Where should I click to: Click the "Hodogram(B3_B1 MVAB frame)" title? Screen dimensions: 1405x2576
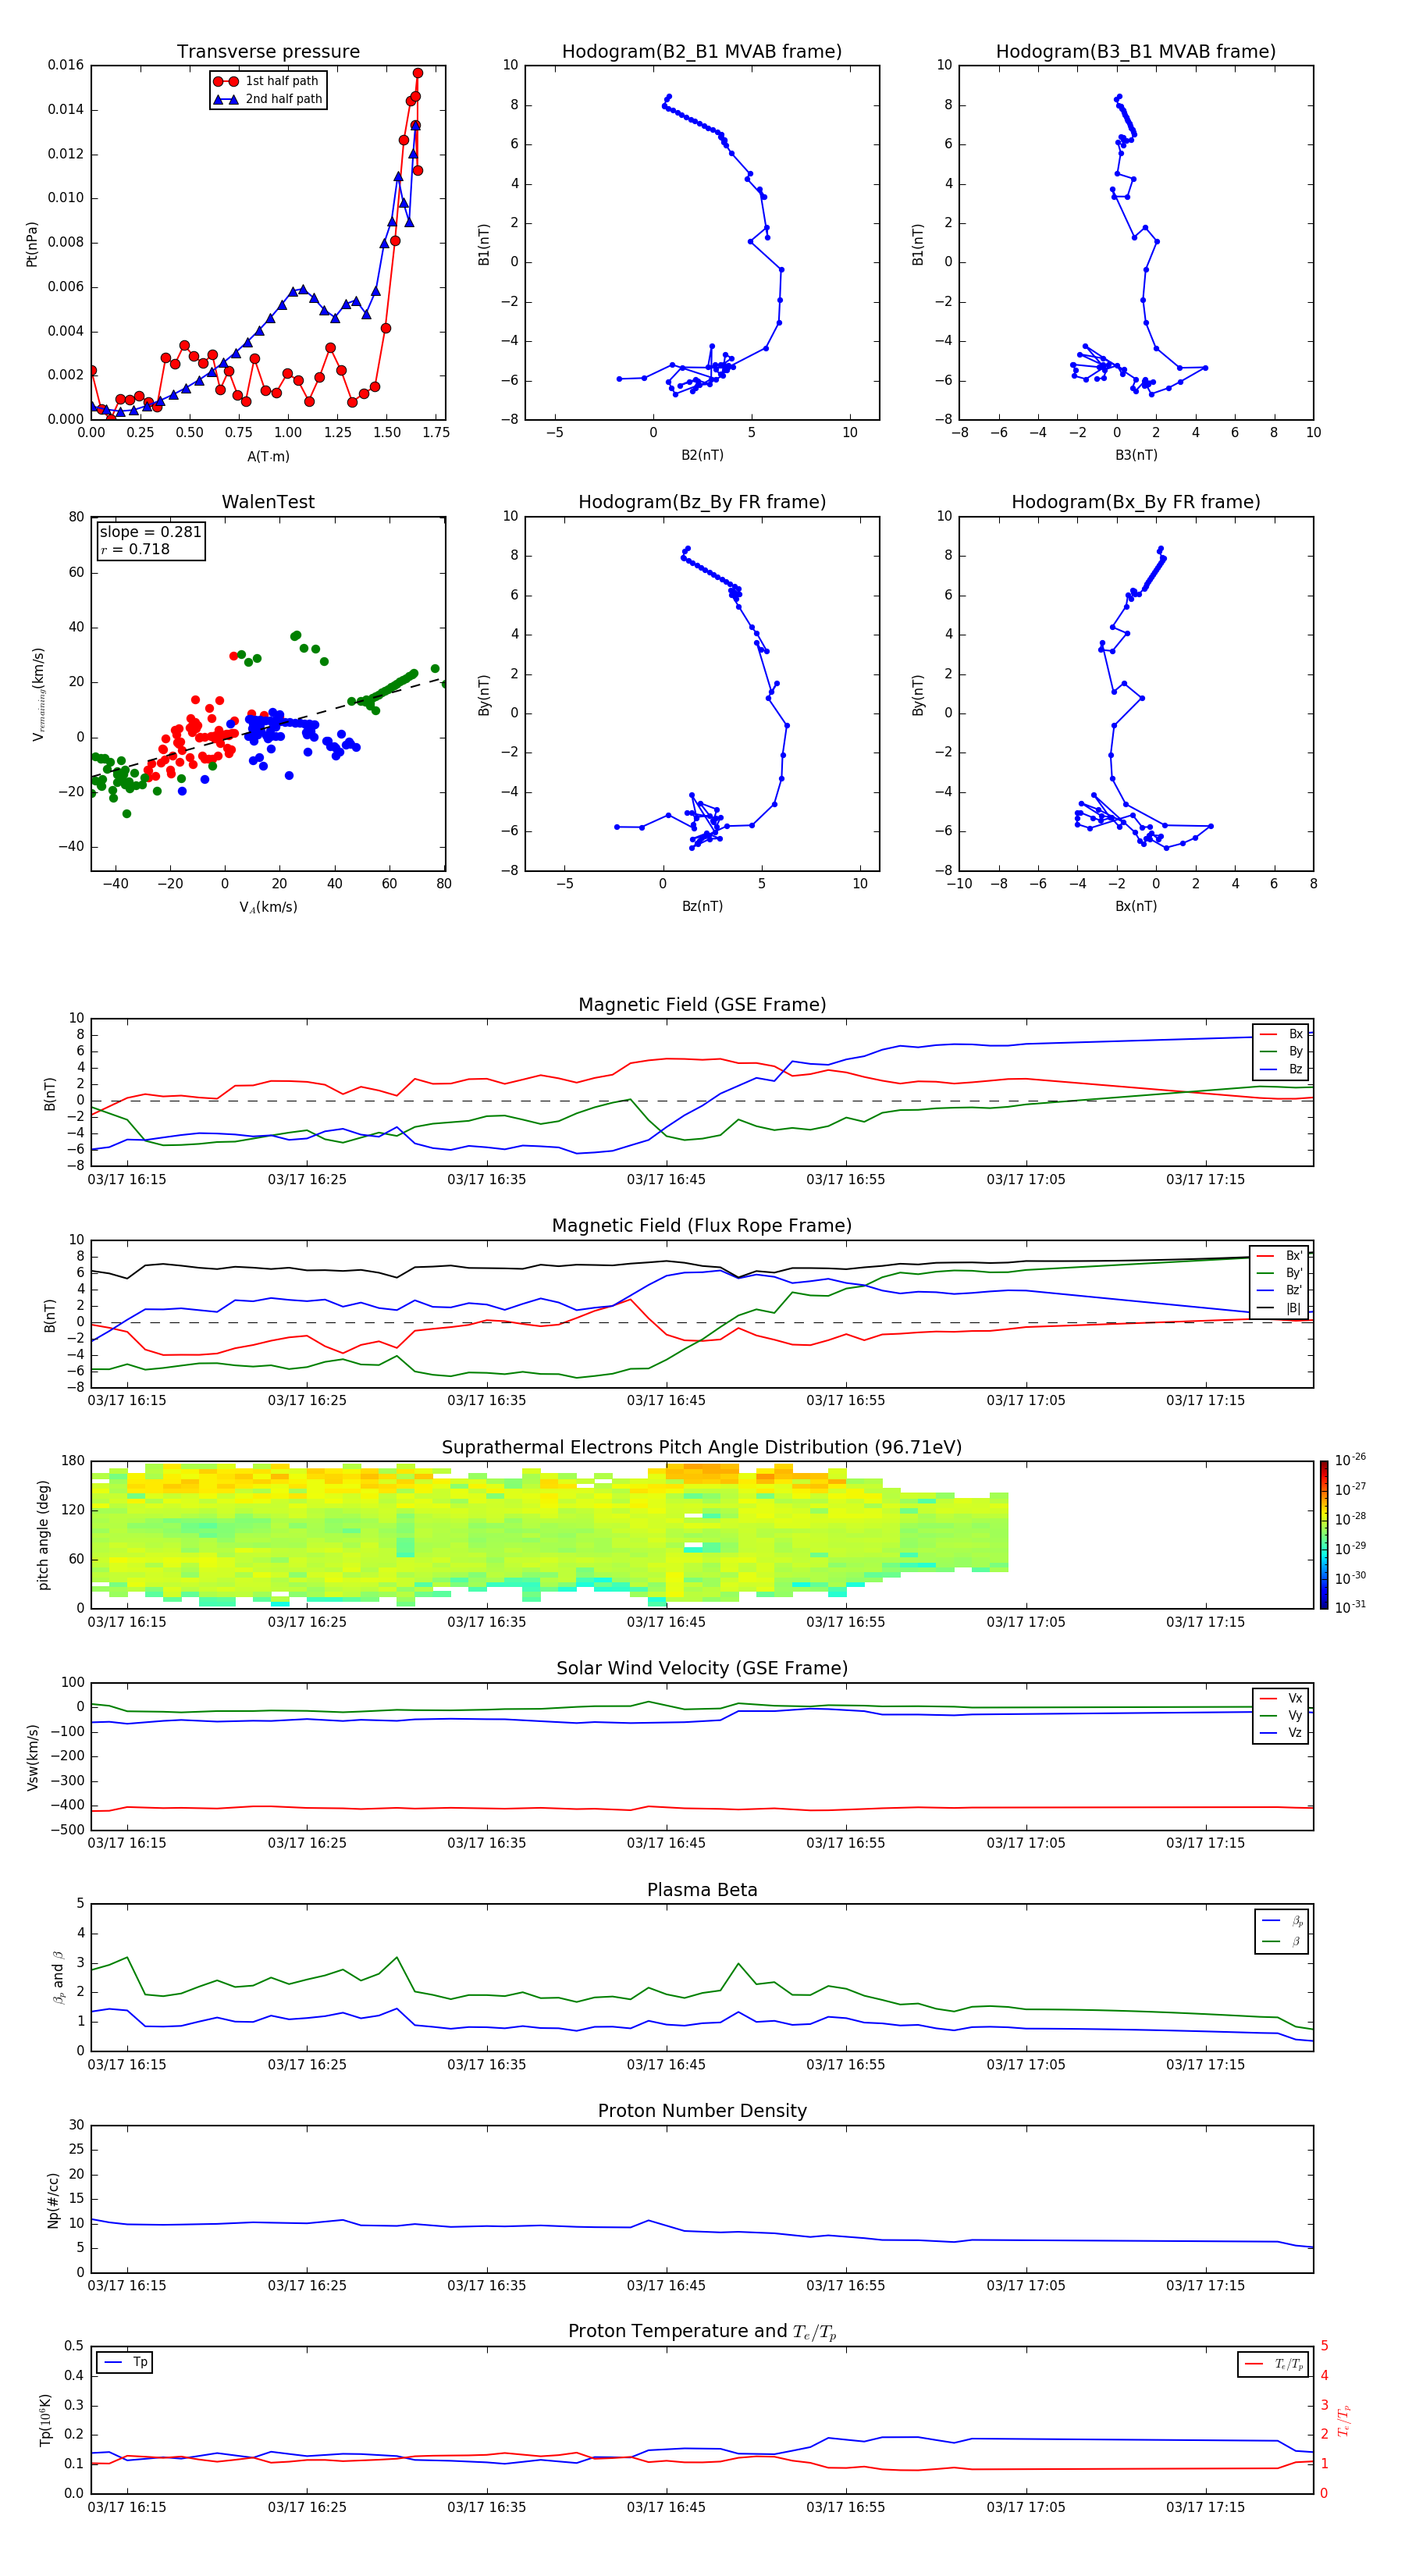point(1136,51)
